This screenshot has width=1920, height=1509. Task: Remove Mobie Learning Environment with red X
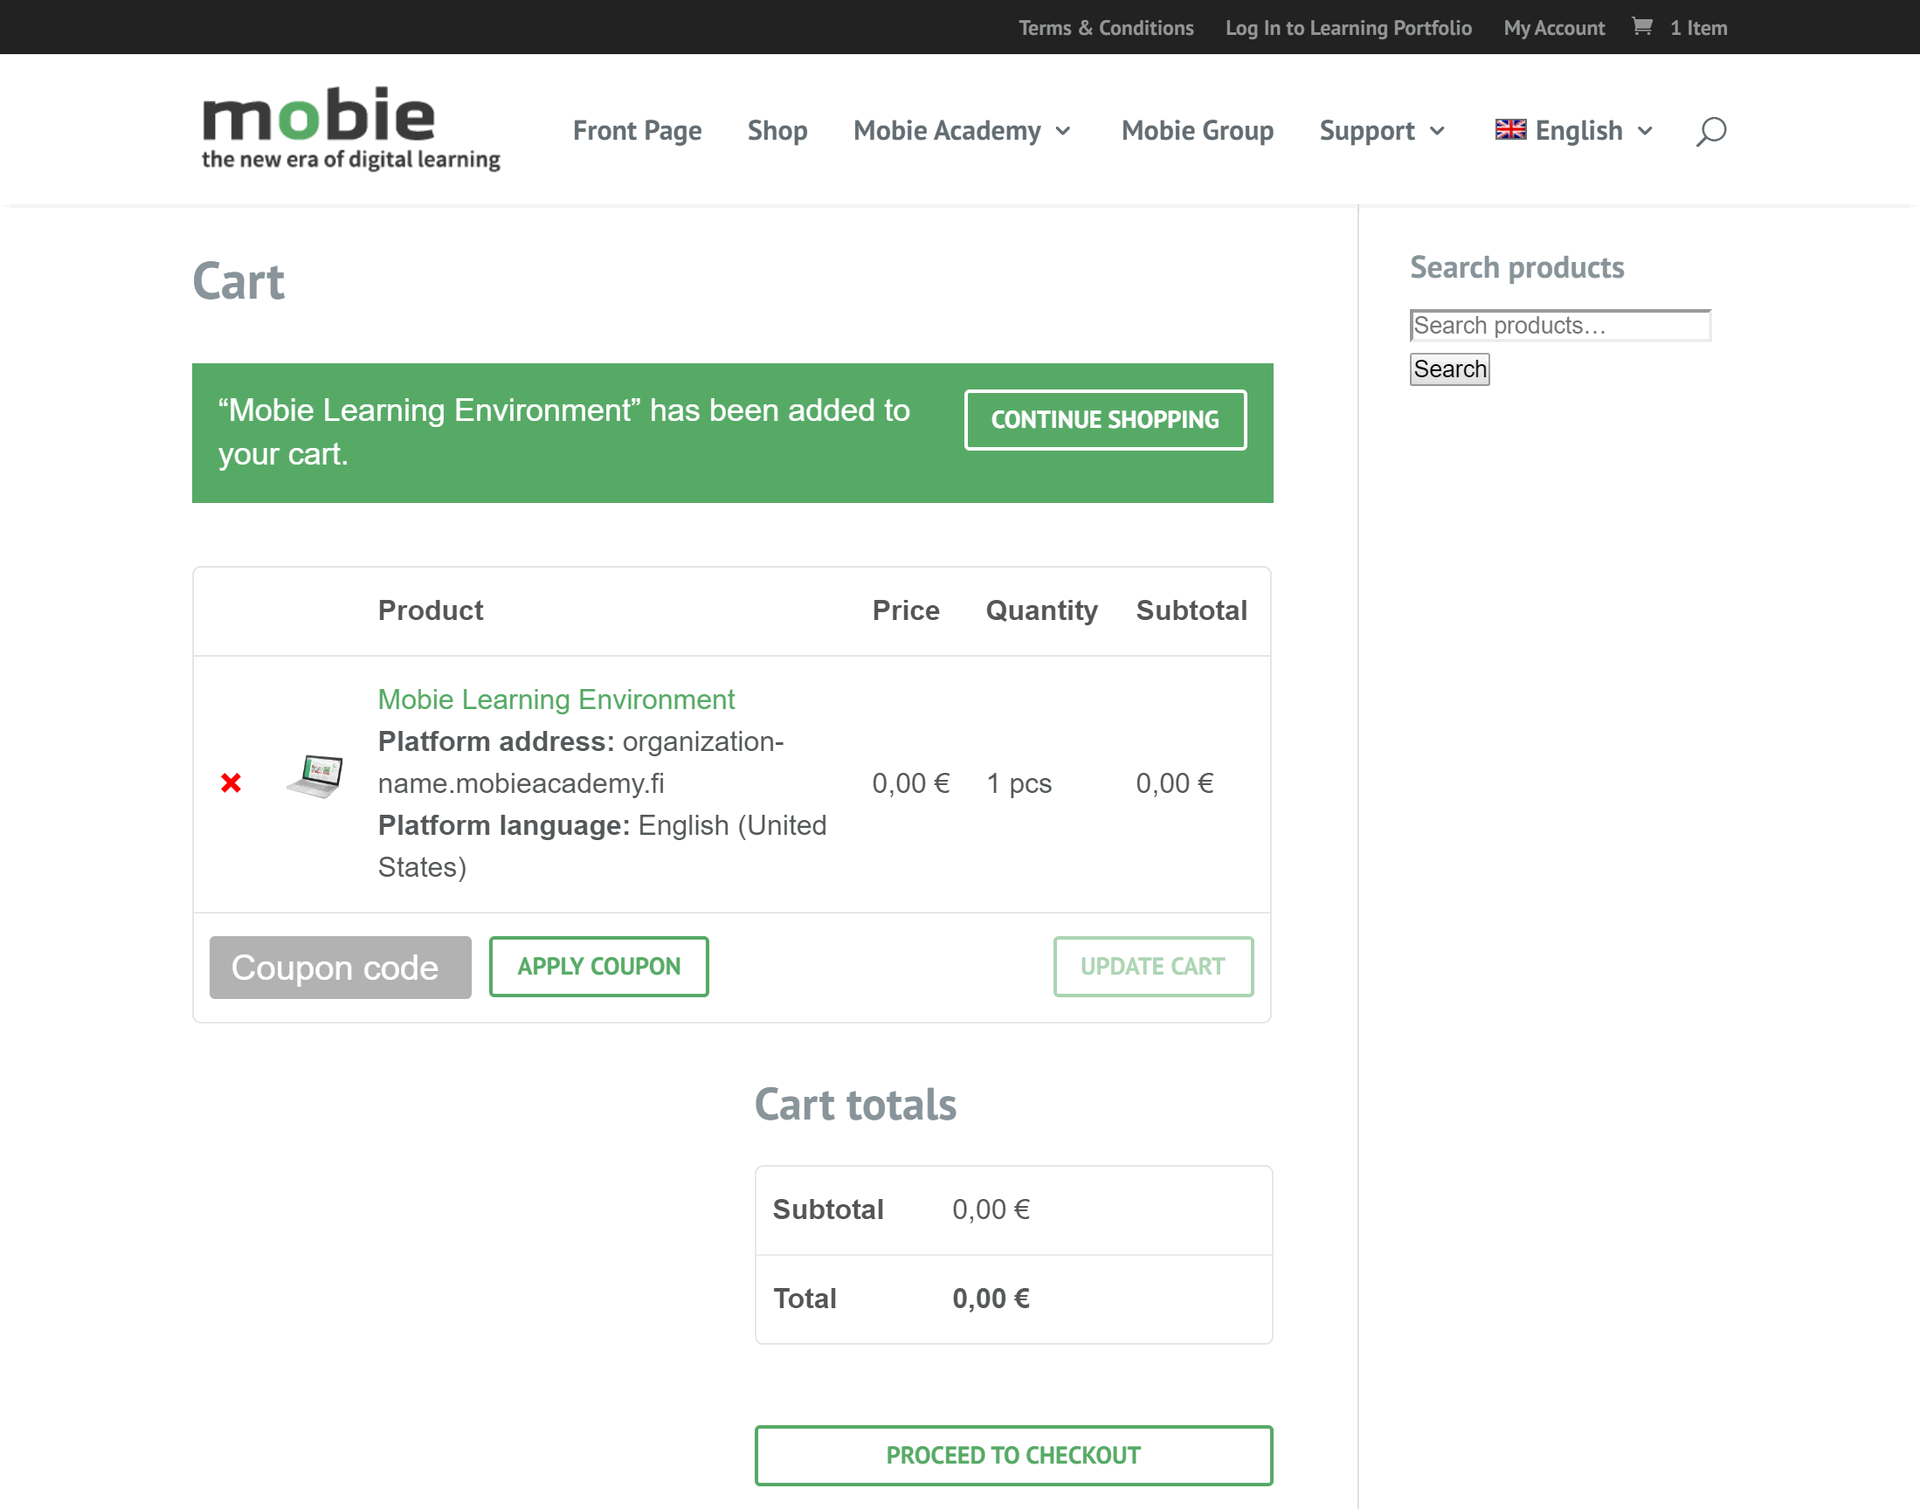click(x=231, y=783)
